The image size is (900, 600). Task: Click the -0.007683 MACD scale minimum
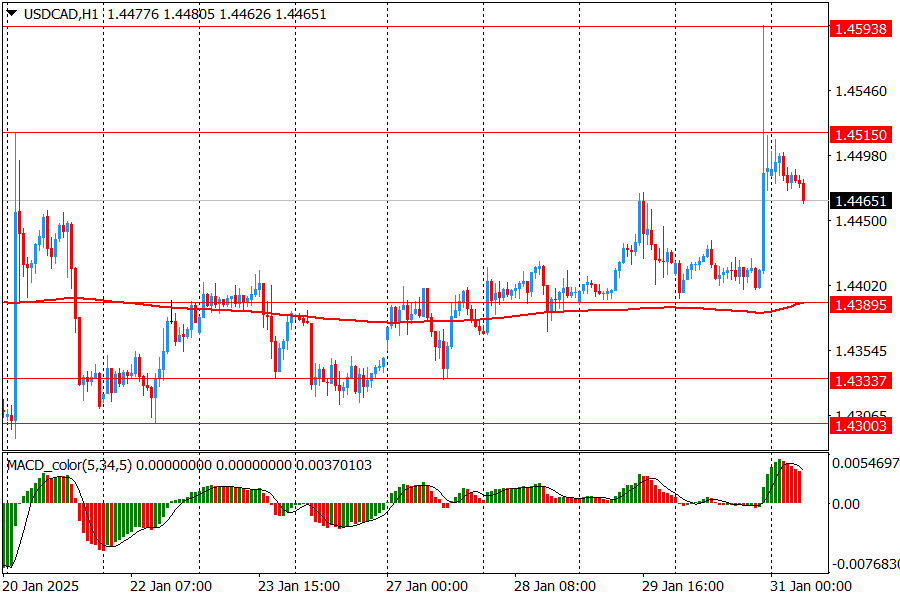(x=865, y=564)
